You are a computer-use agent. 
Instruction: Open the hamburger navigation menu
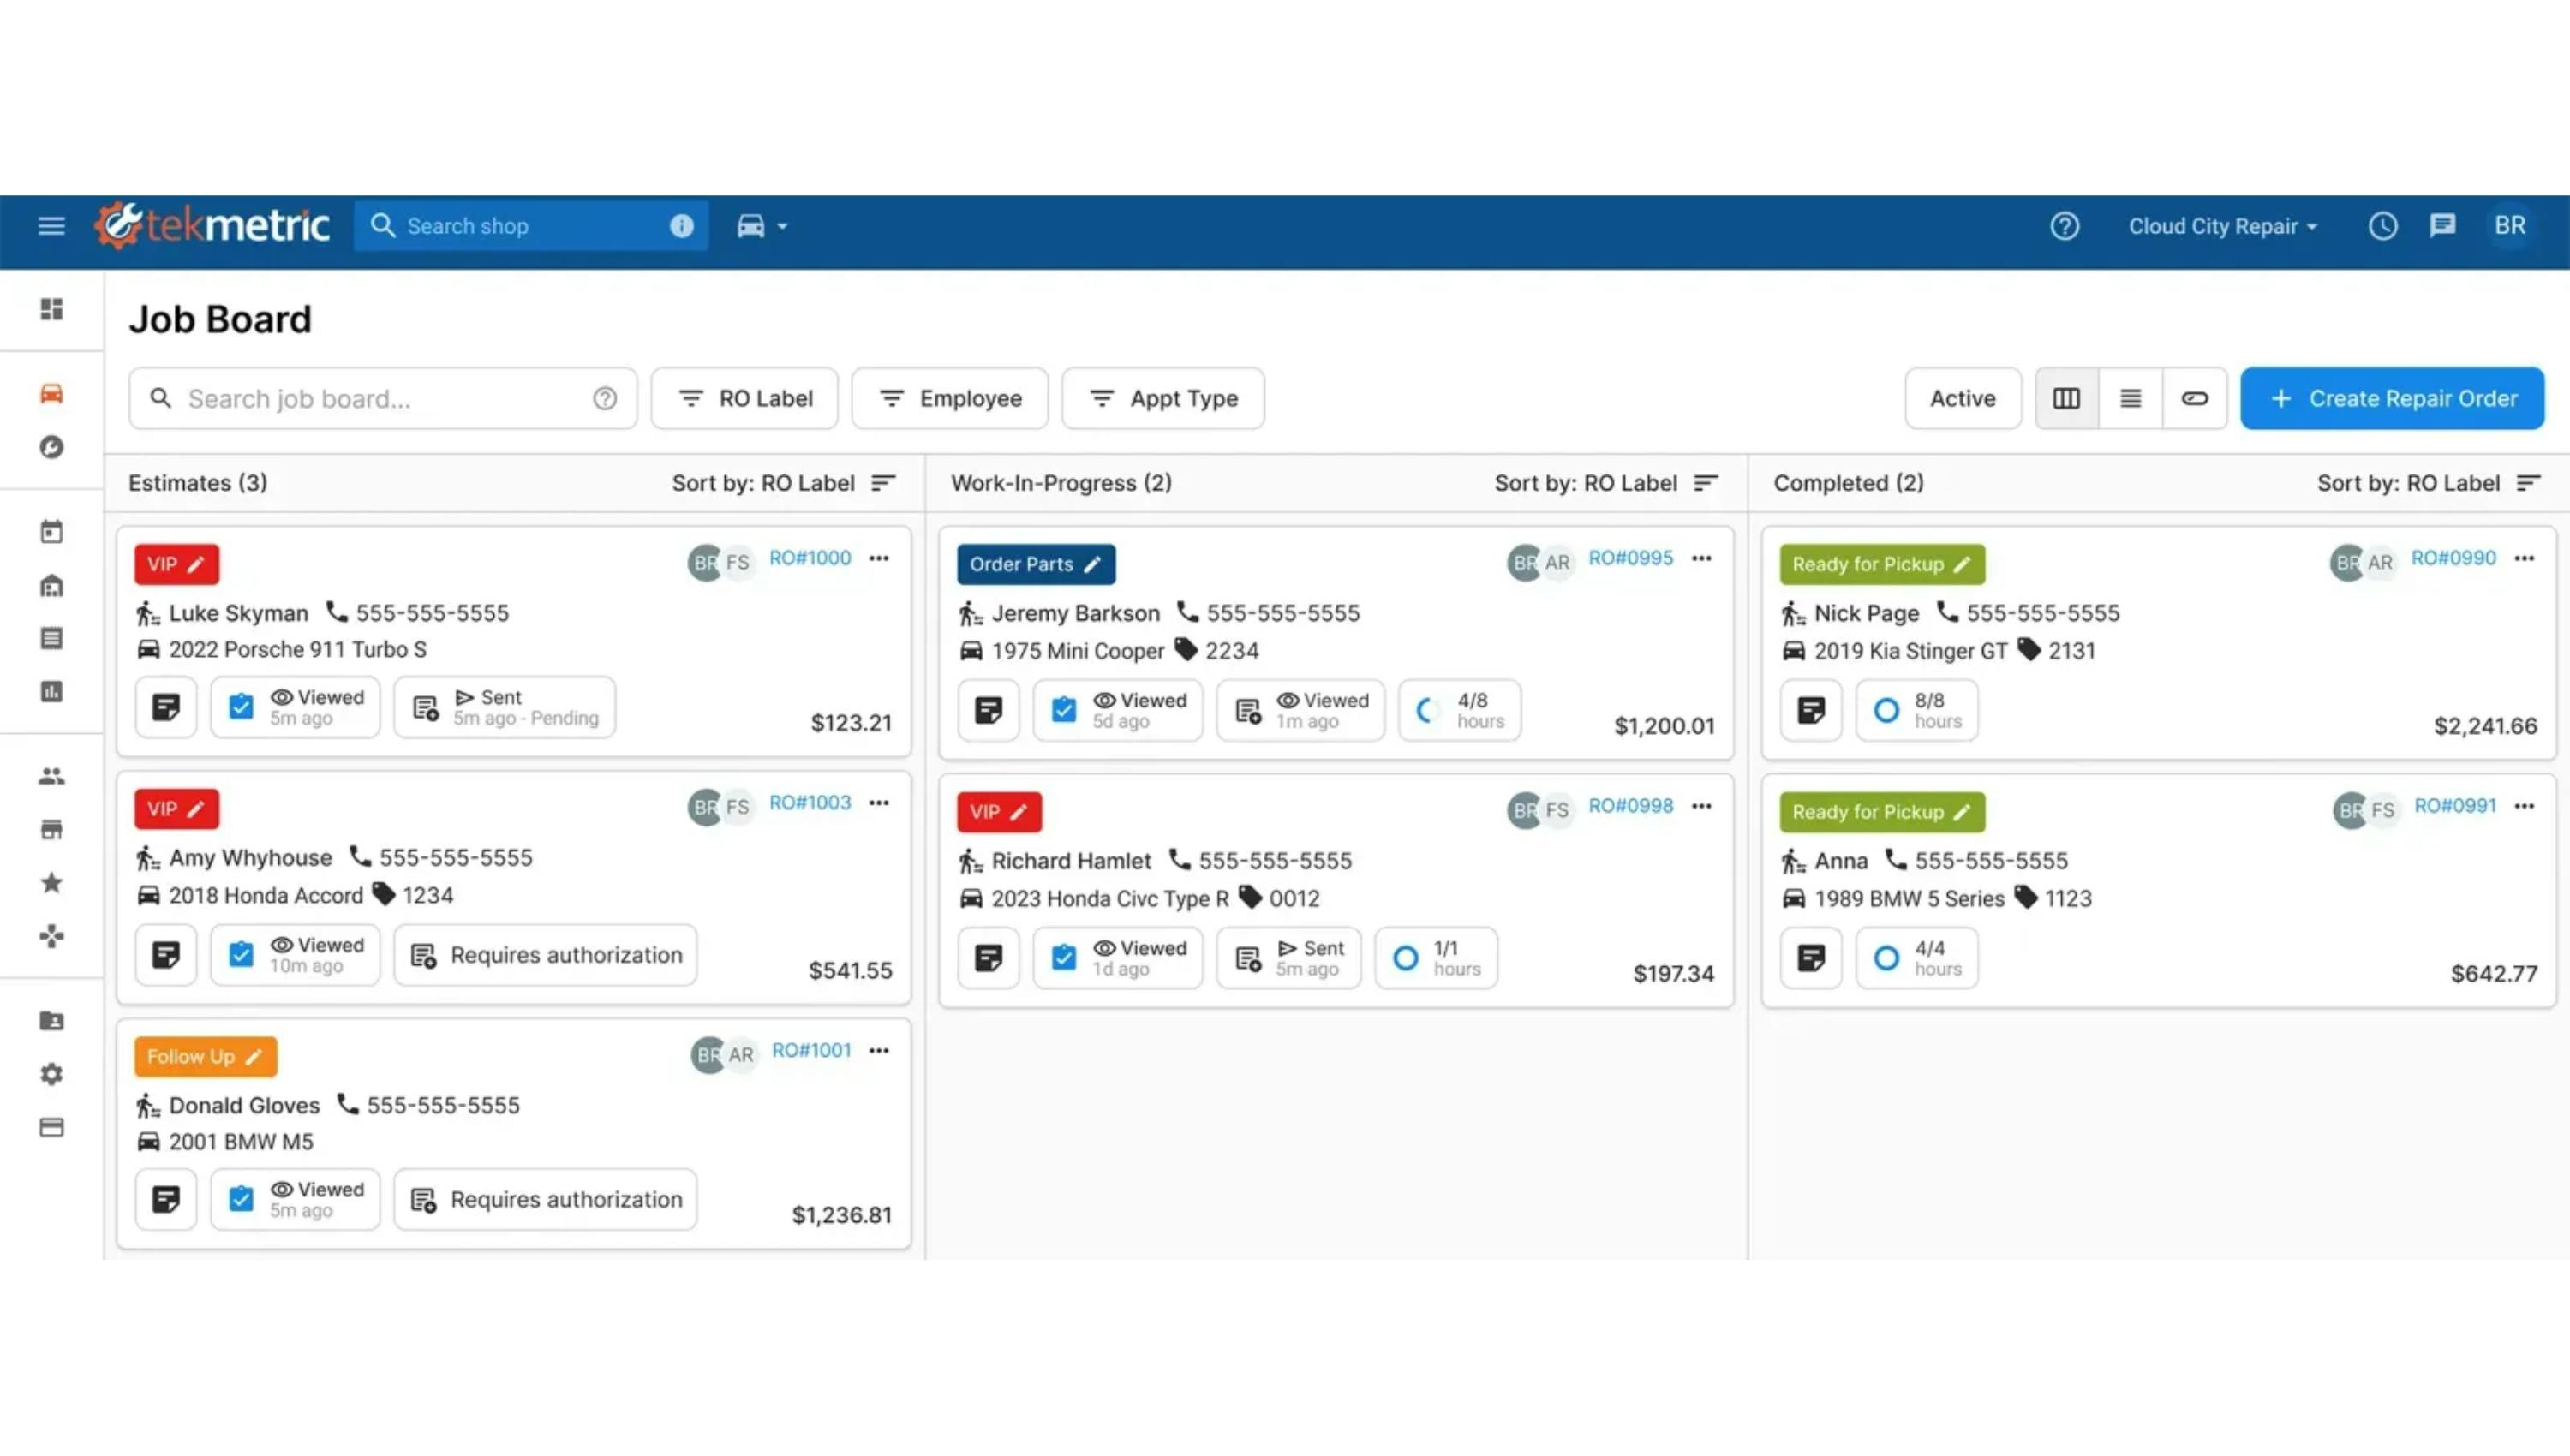click(x=51, y=226)
